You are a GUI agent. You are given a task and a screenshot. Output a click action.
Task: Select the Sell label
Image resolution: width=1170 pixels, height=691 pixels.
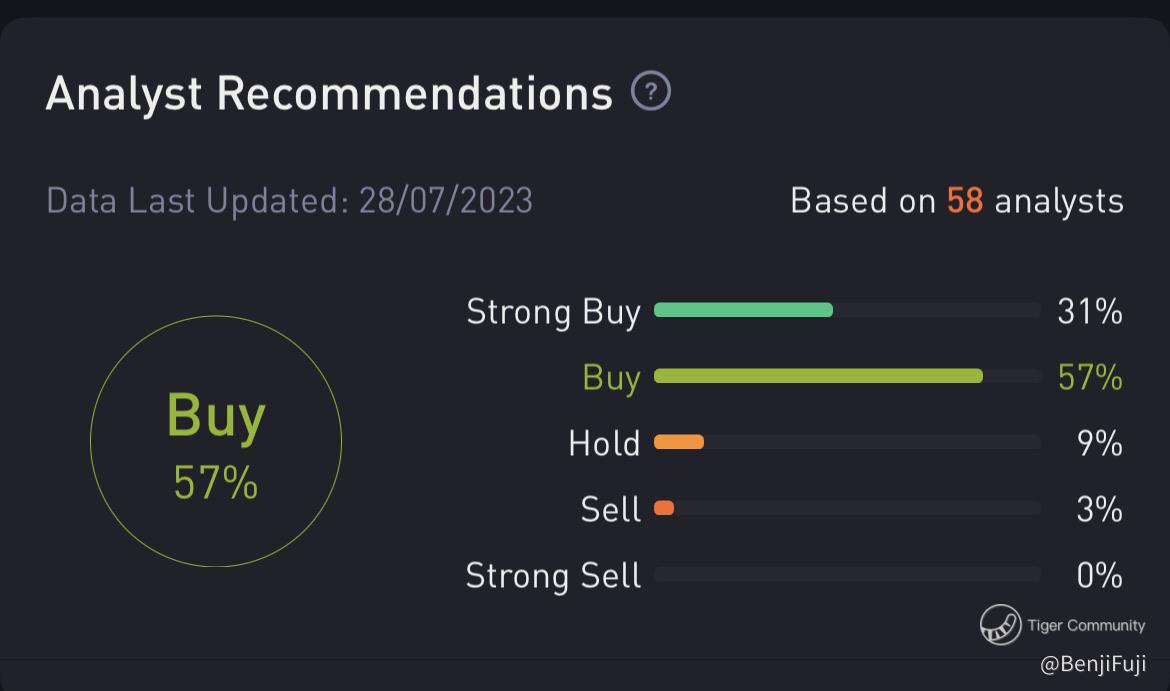click(610, 509)
